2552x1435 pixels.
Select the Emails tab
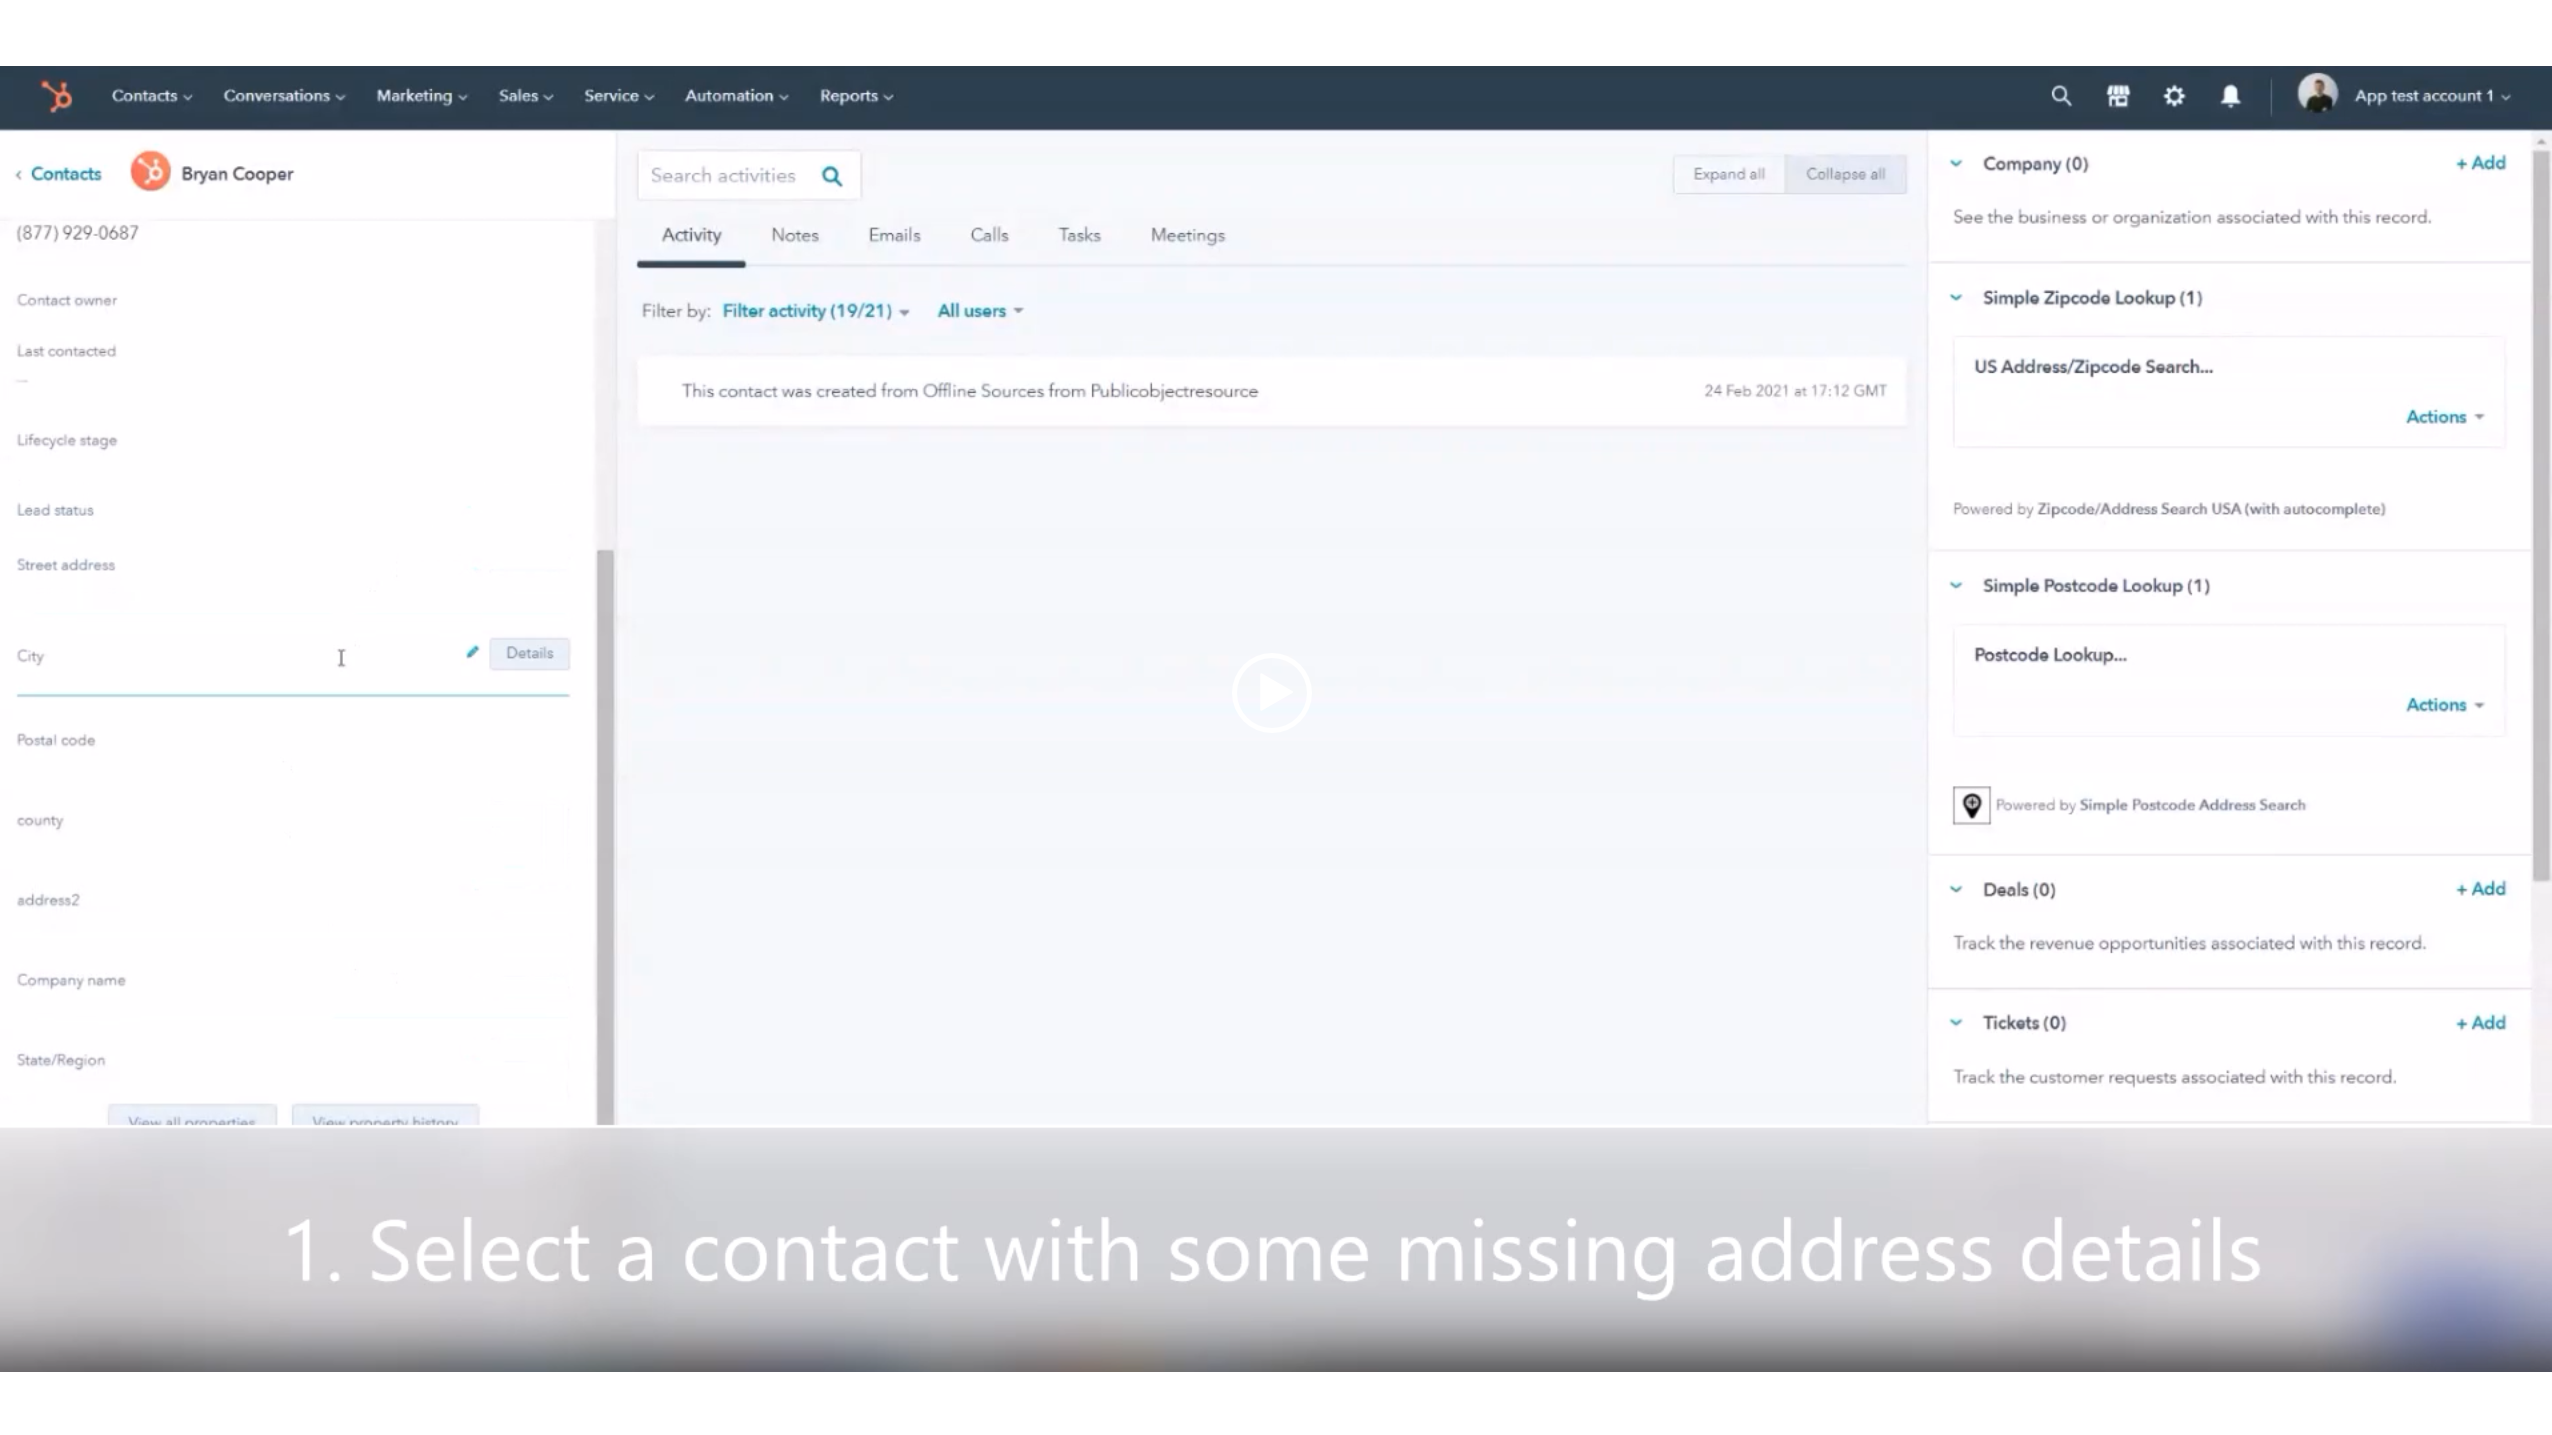[x=894, y=235]
